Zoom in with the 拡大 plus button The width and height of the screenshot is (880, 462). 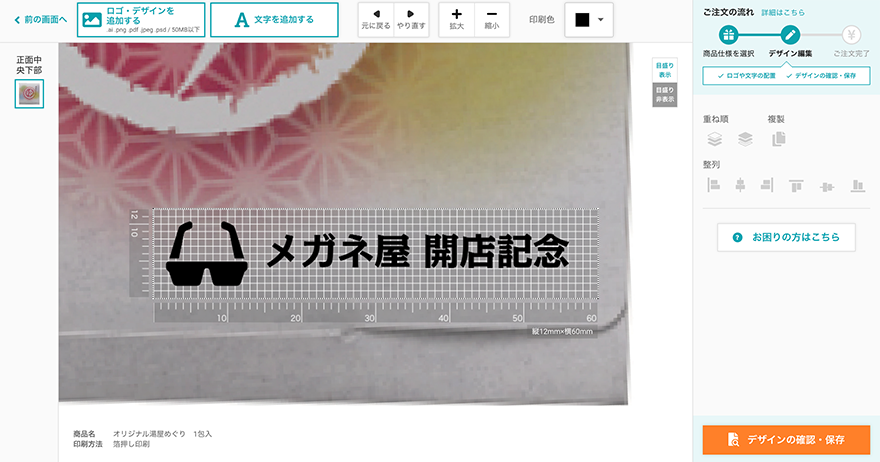(457, 19)
